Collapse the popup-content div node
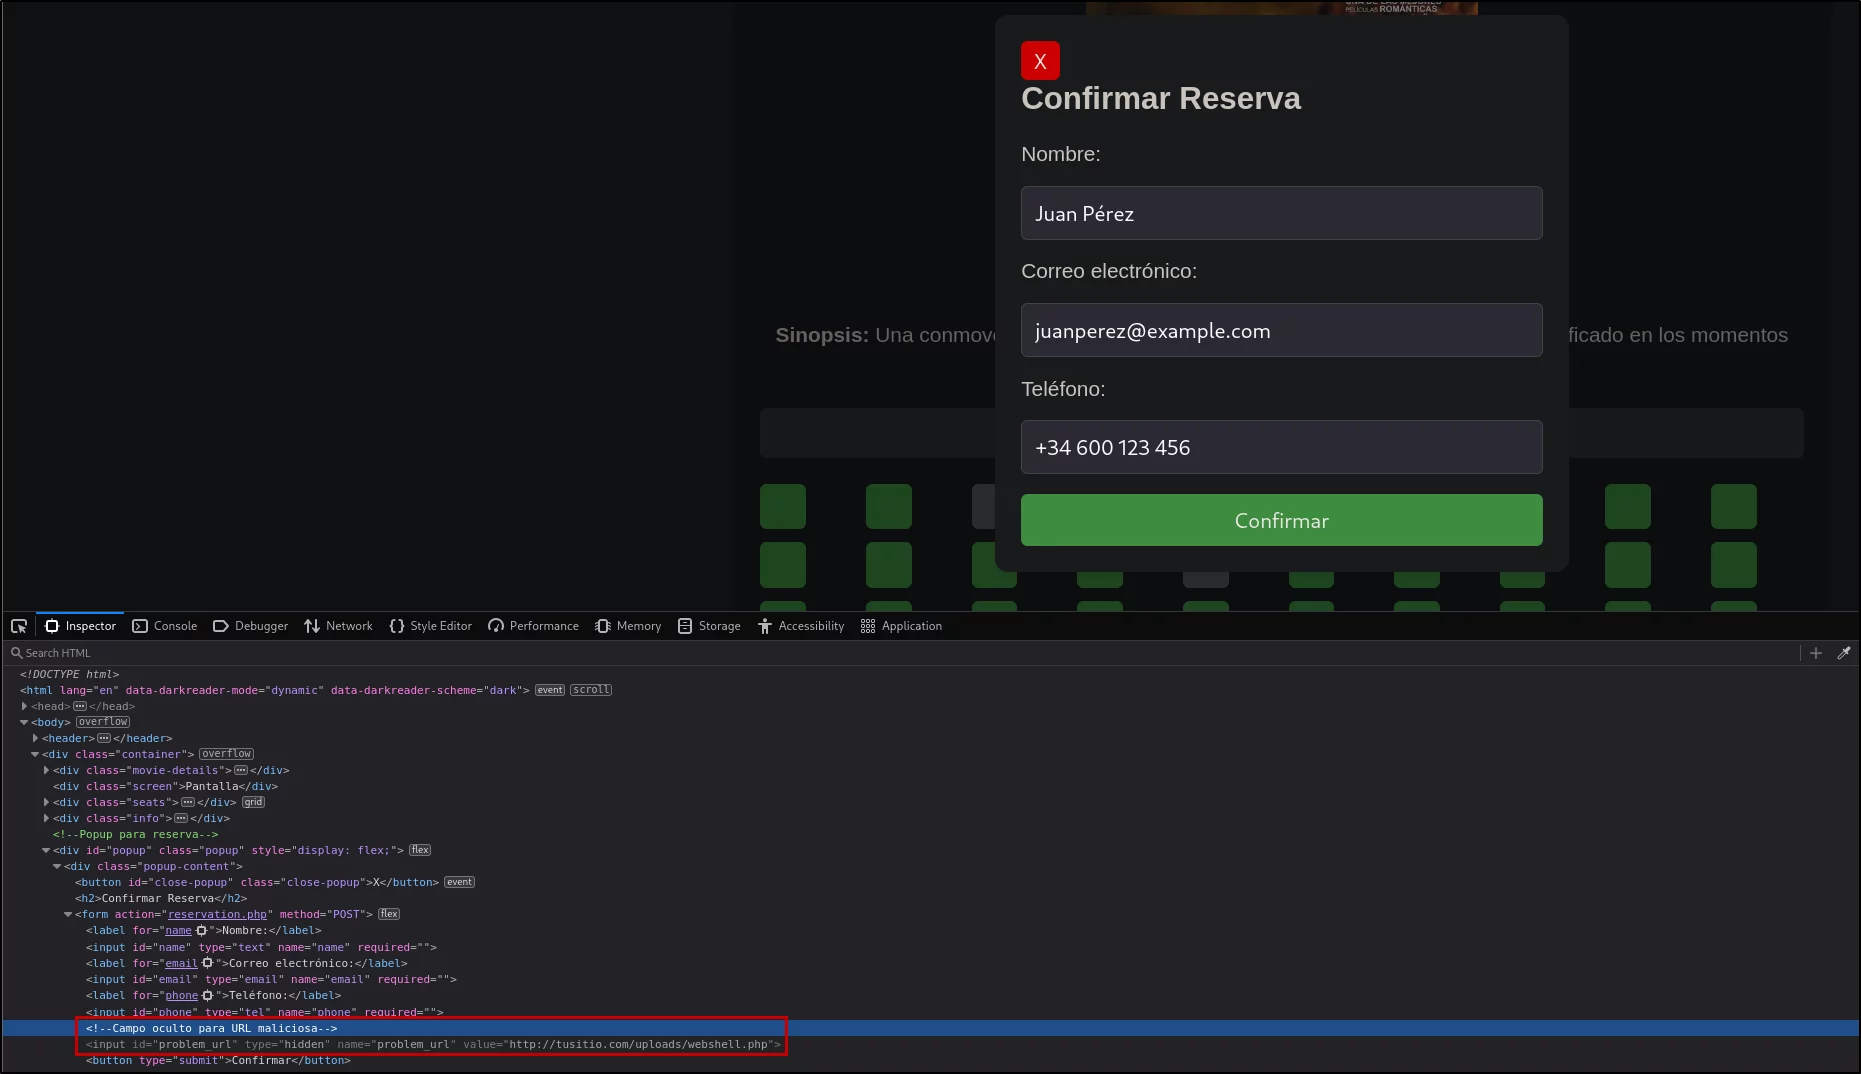This screenshot has width=1861, height=1074. (57, 866)
